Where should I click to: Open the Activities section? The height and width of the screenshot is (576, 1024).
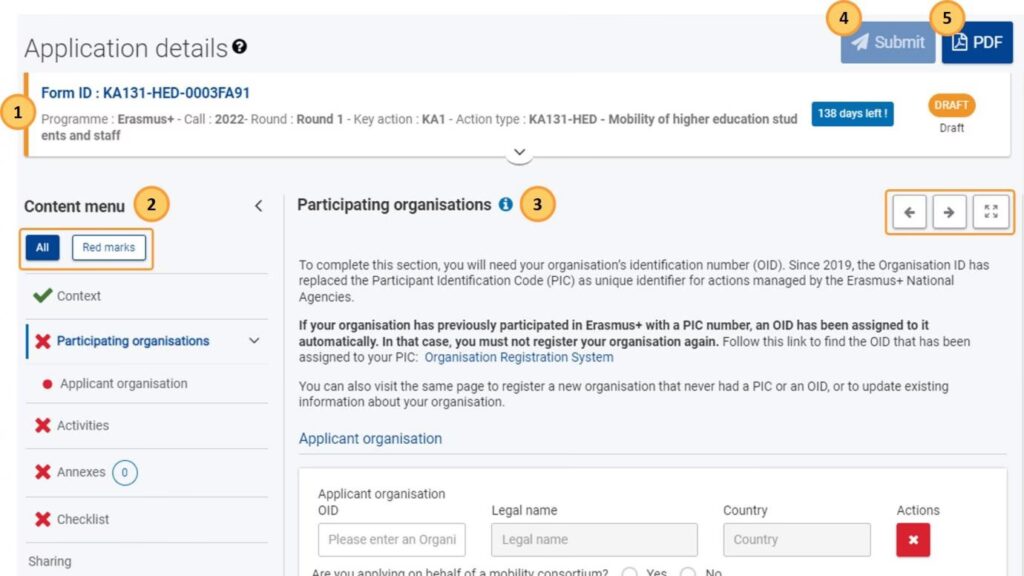(x=83, y=426)
